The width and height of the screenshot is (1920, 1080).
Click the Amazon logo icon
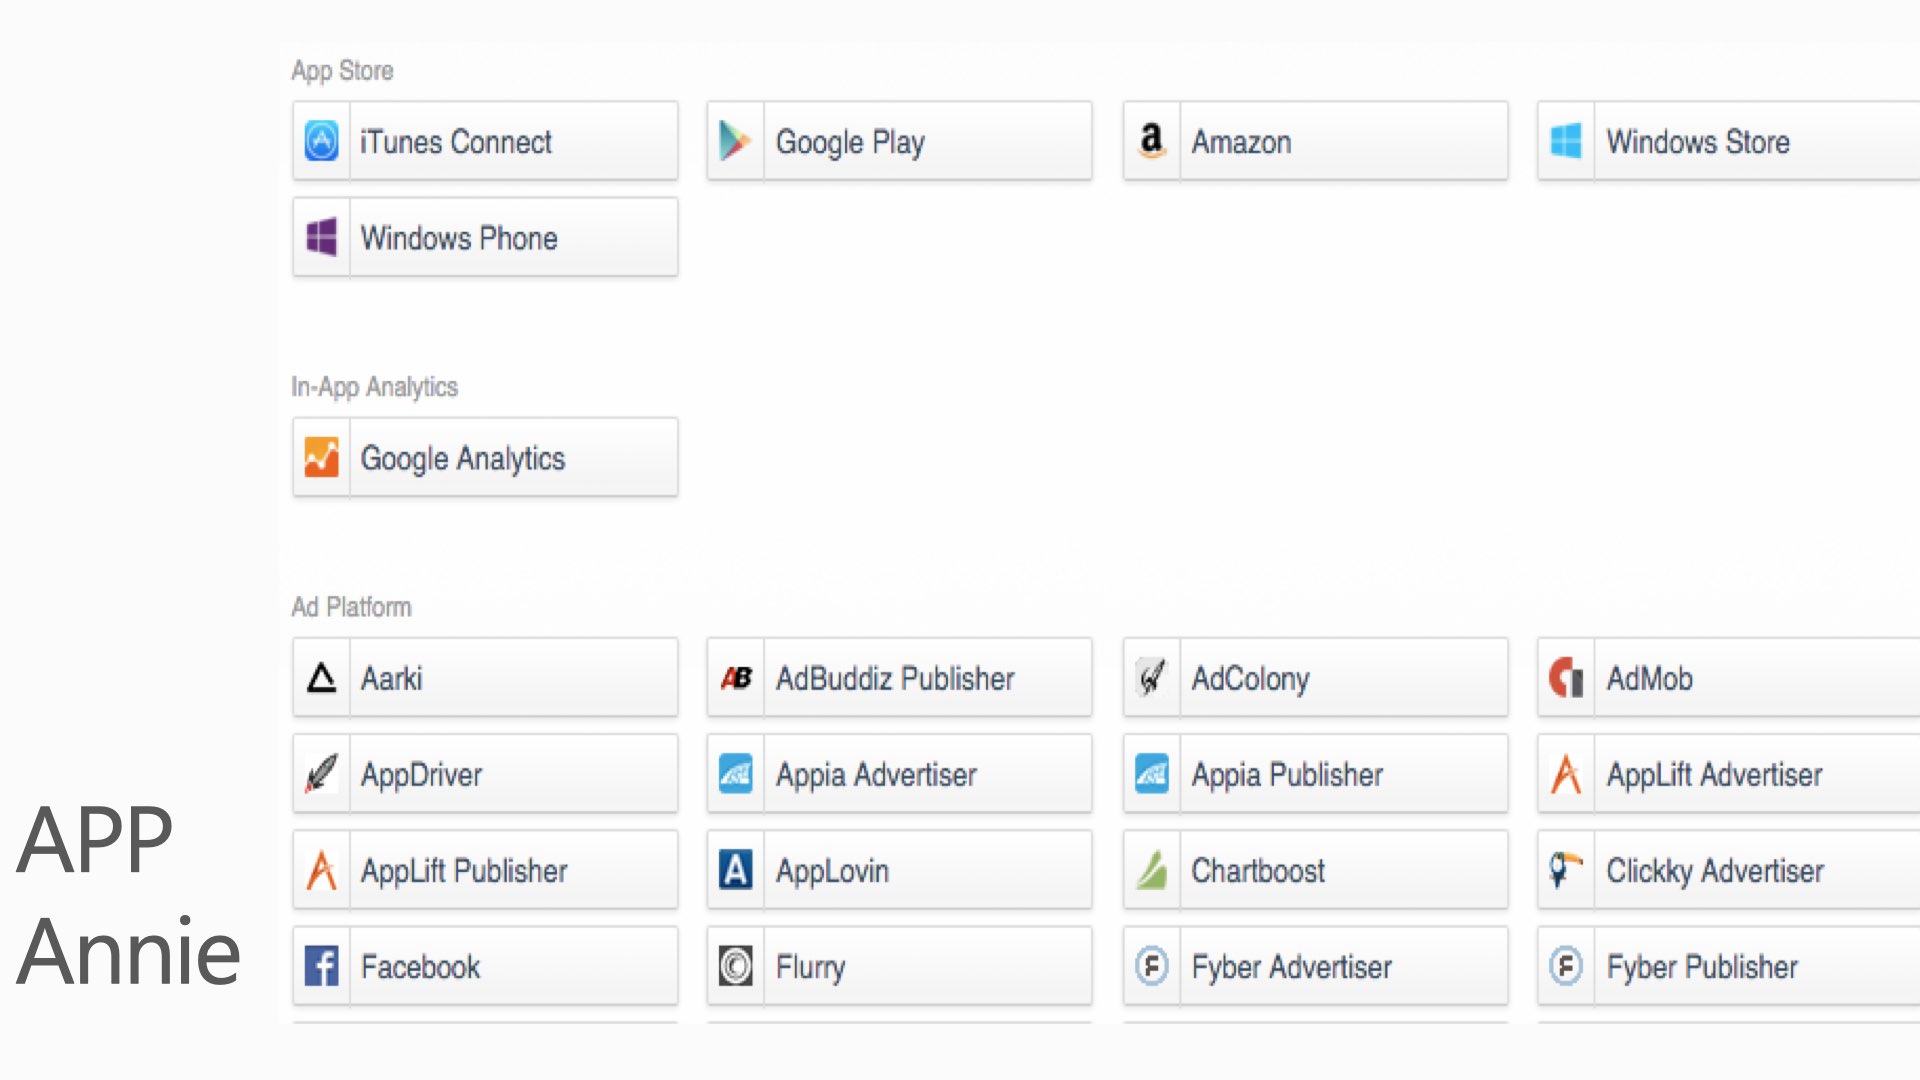click(x=1151, y=141)
